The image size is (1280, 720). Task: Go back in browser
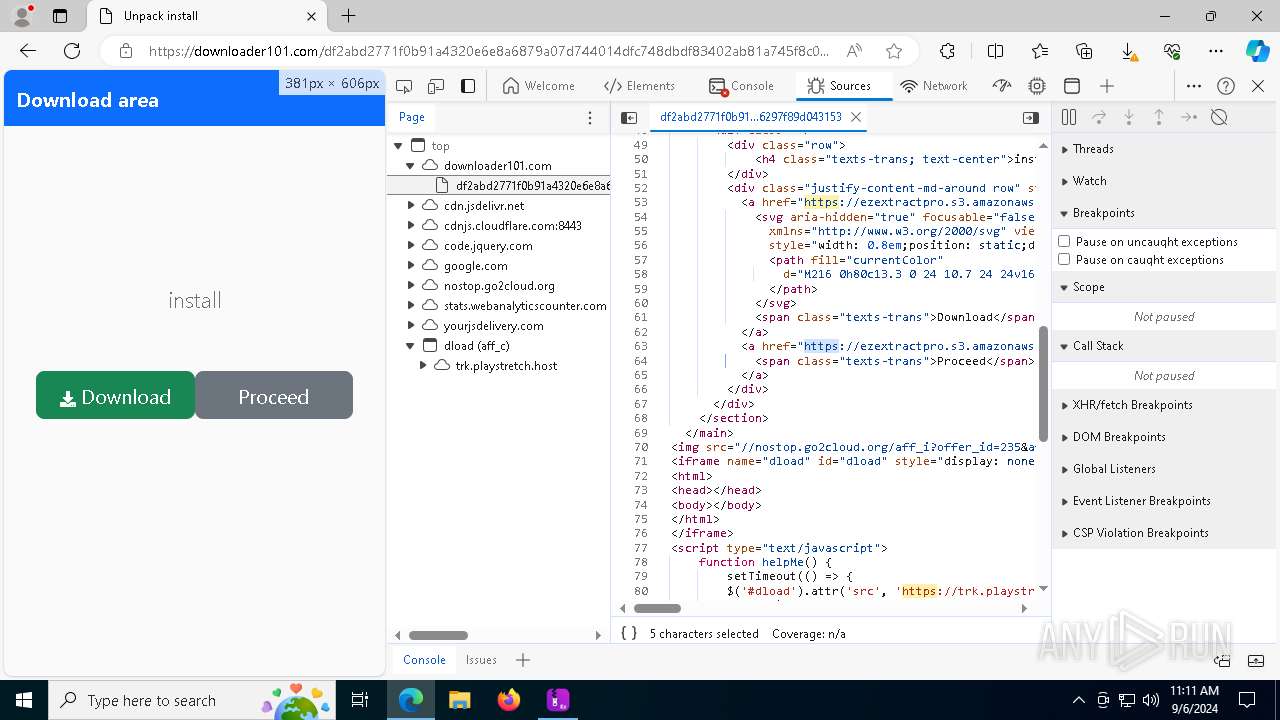click(27, 51)
